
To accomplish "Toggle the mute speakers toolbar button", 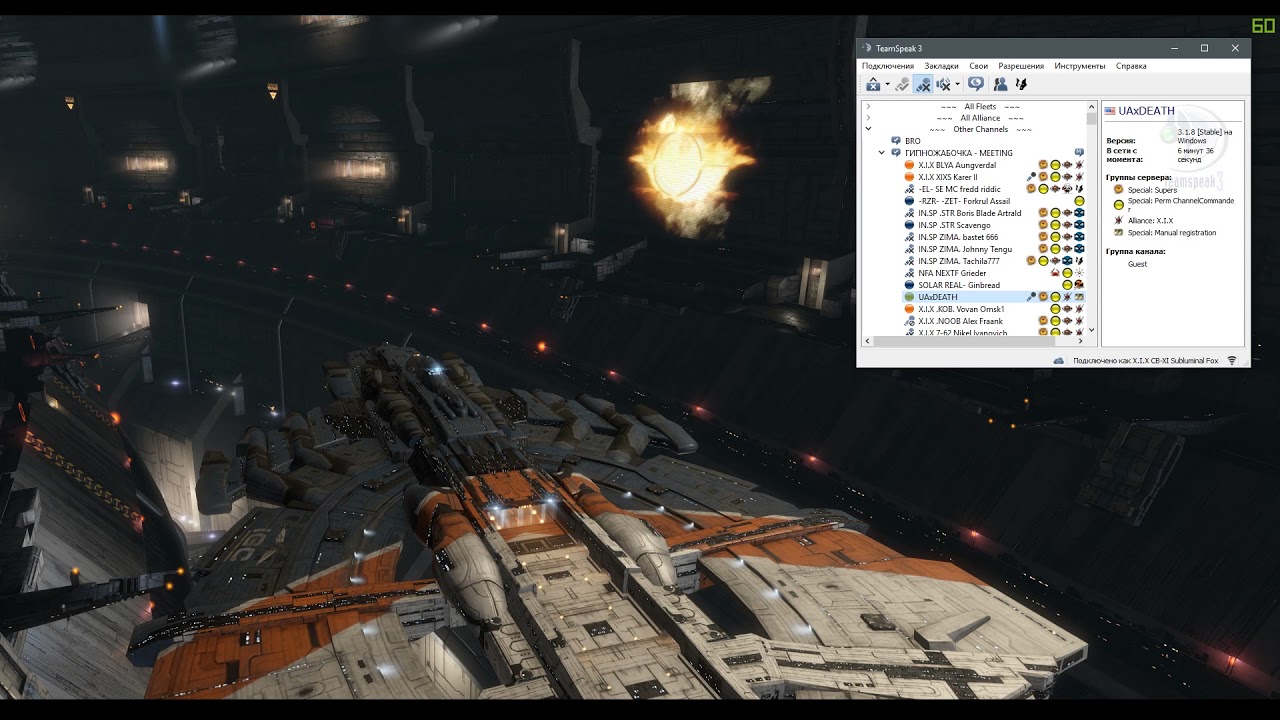I will point(943,84).
